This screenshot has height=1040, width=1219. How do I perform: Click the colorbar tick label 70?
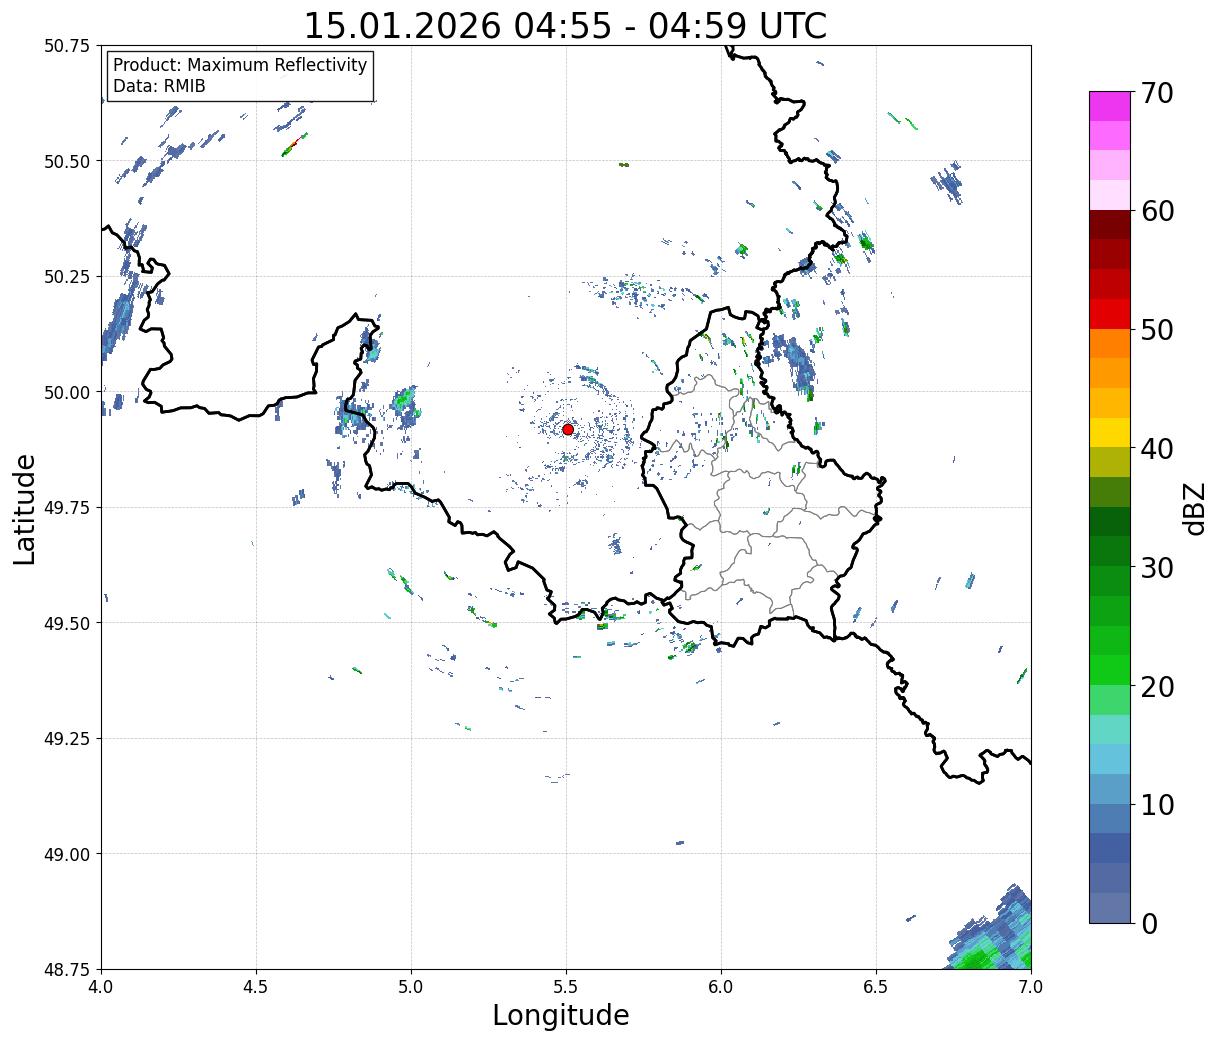pyautogui.click(x=1157, y=93)
